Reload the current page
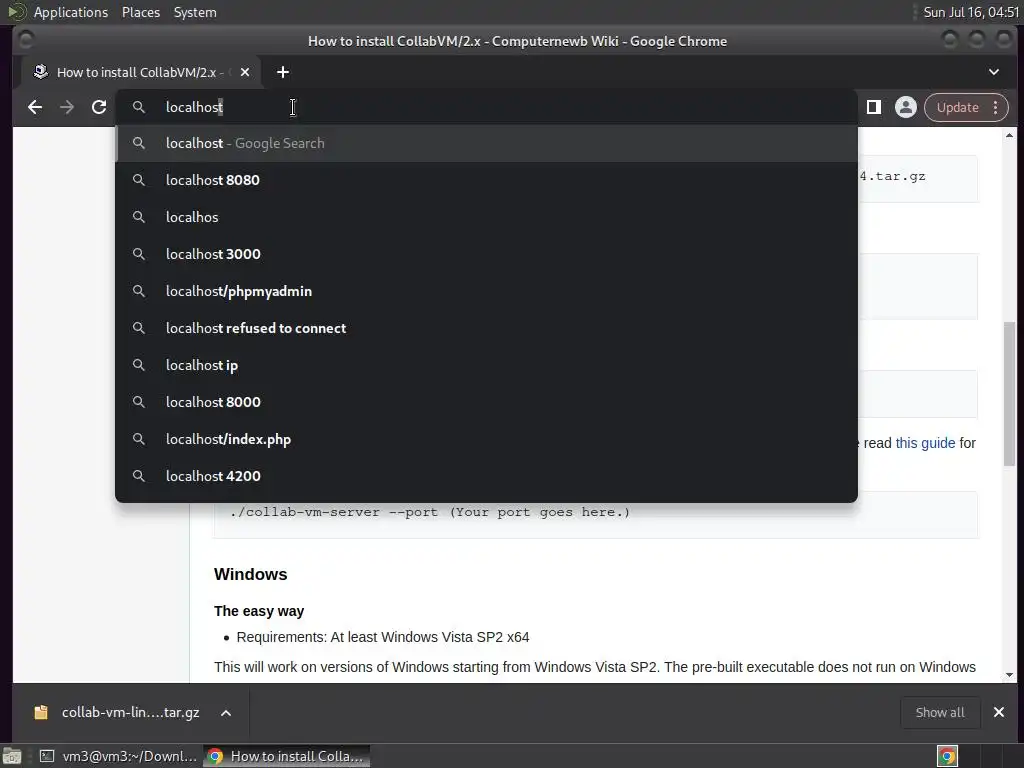This screenshot has height=768, width=1024. pyautogui.click(x=99, y=107)
